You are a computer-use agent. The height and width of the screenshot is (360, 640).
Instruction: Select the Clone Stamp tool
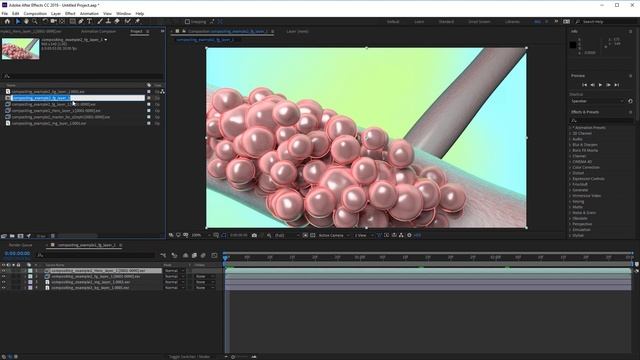[108, 21]
